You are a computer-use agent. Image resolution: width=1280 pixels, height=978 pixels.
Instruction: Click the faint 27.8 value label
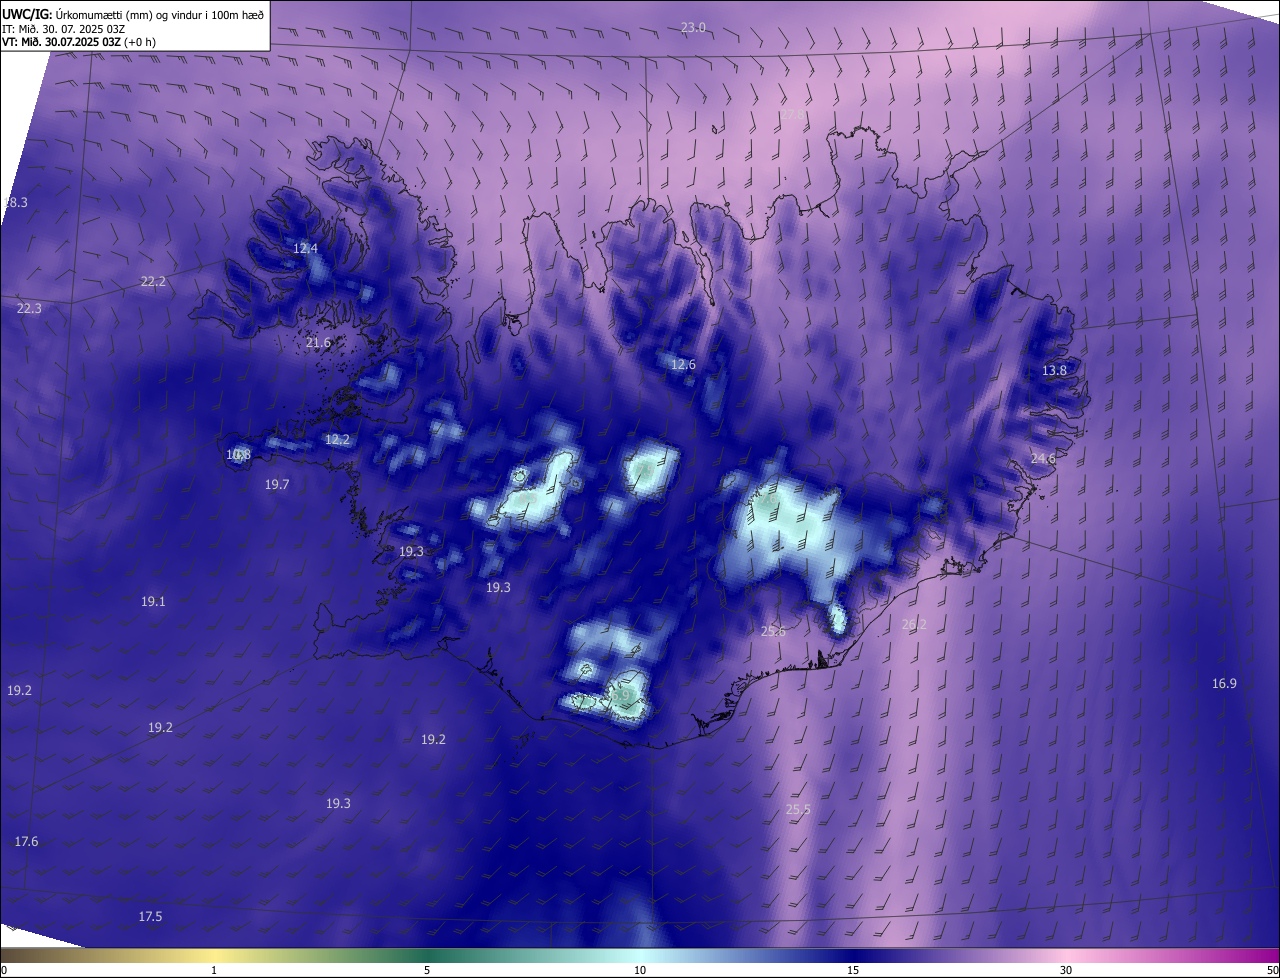(x=792, y=115)
